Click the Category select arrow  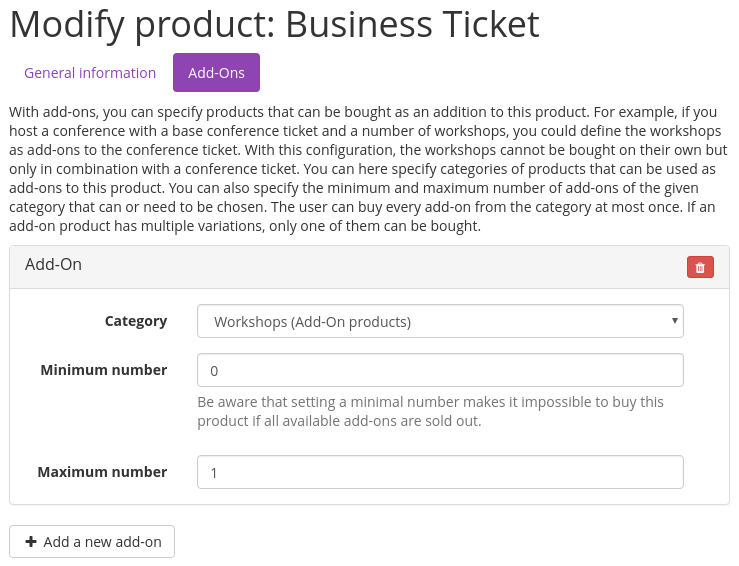coord(675,322)
